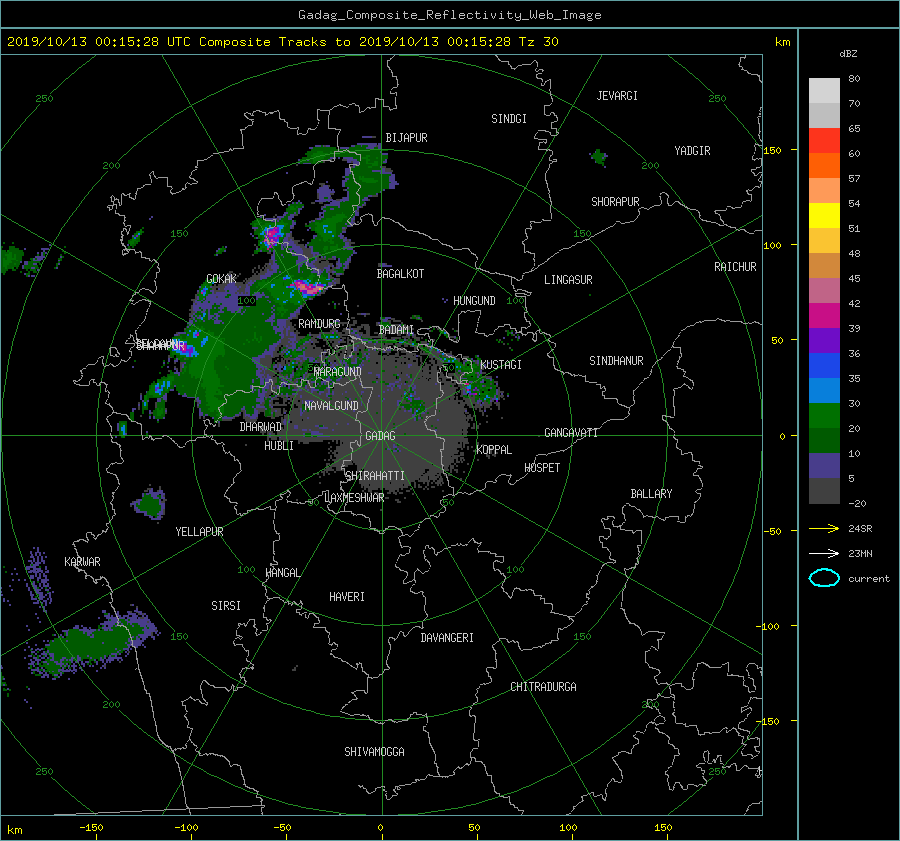Click the HAVERI city label
Viewport: 900px width, 841px height.
point(347,597)
